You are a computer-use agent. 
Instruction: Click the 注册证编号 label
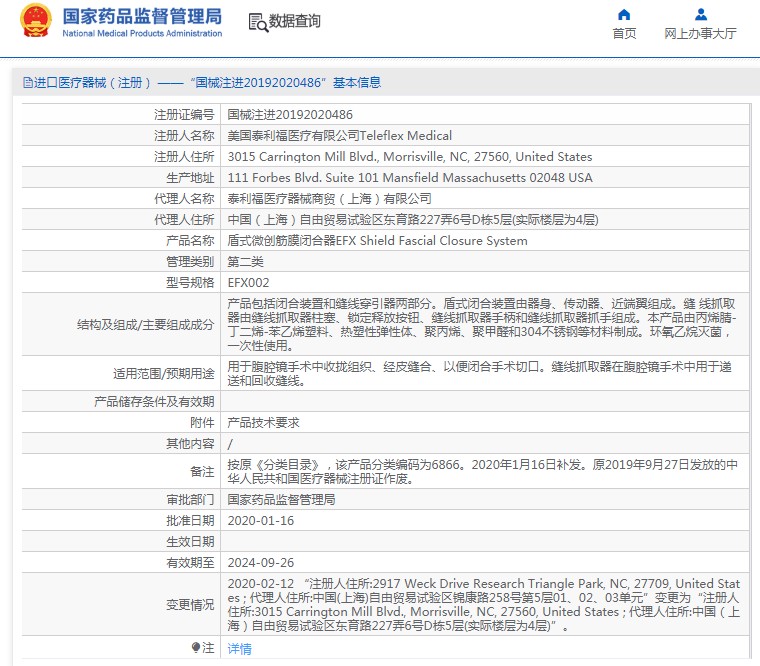pos(184,115)
